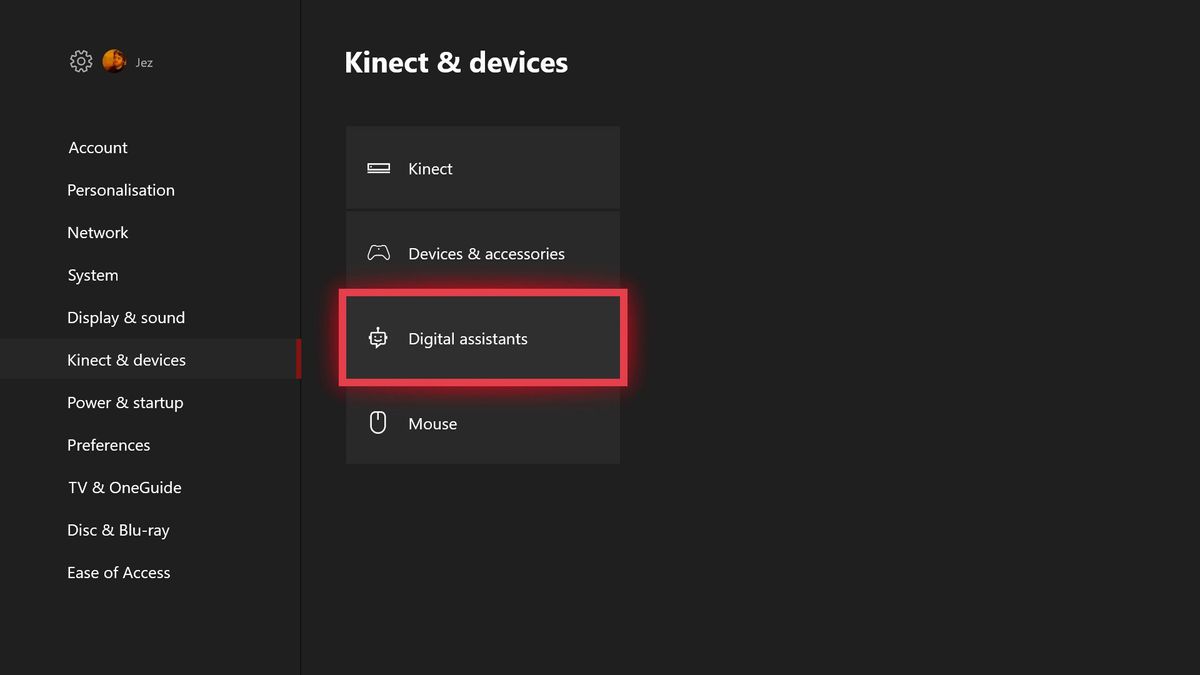Viewport: 1200px width, 675px height.
Task: Open TV & OneGuide settings
Action: point(124,487)
